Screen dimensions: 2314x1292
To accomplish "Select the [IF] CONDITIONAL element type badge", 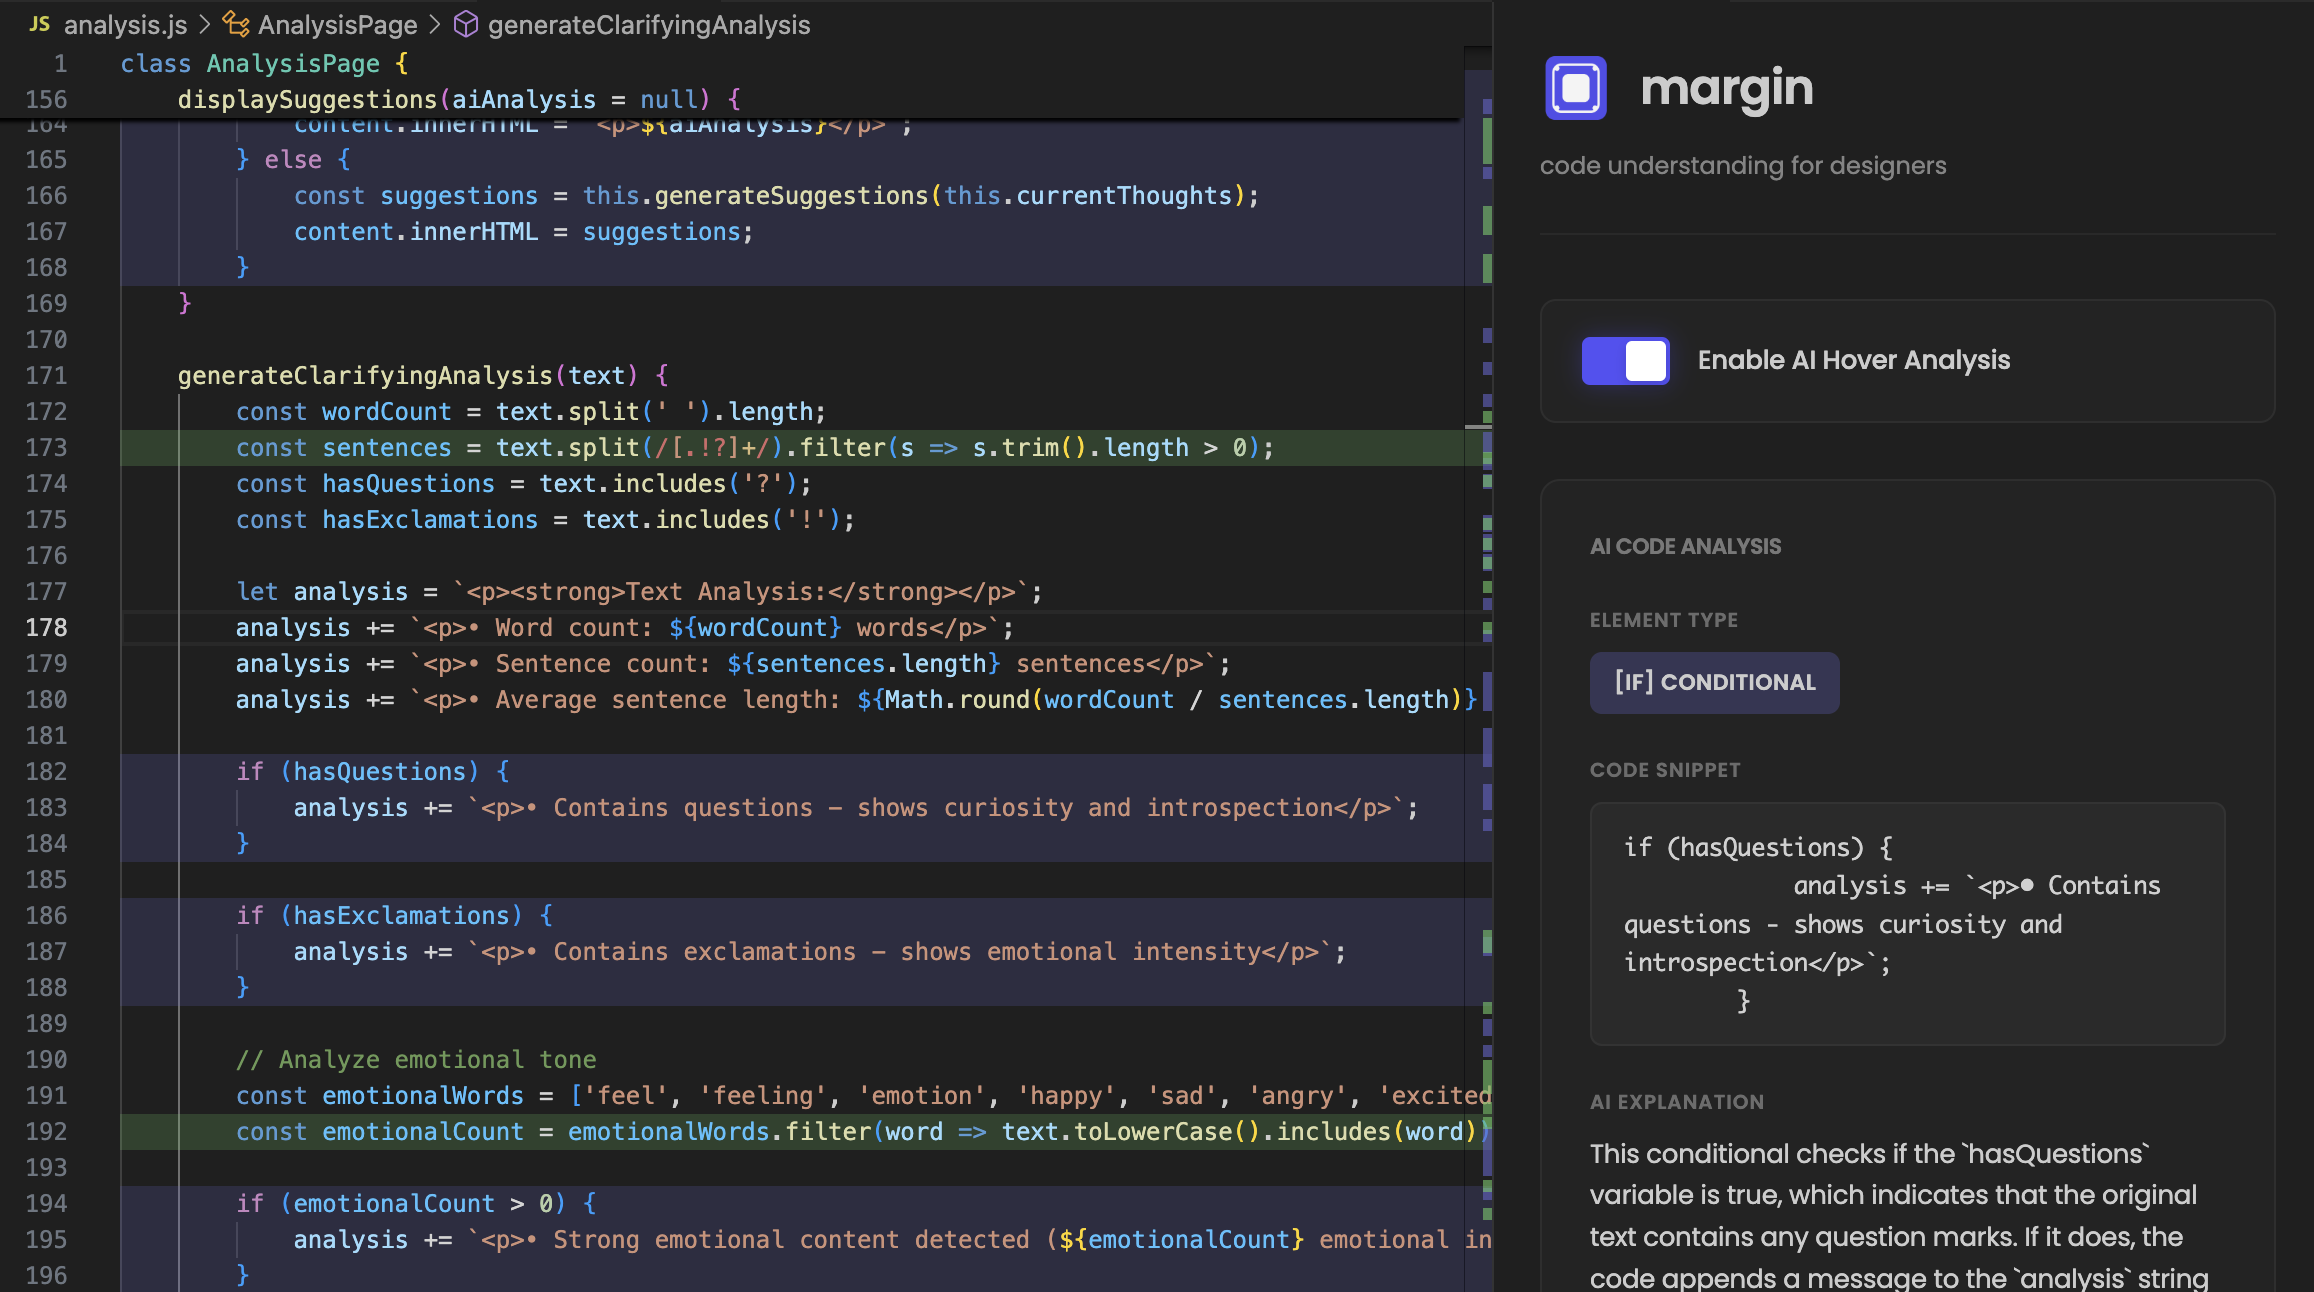I will [1714, 682].
